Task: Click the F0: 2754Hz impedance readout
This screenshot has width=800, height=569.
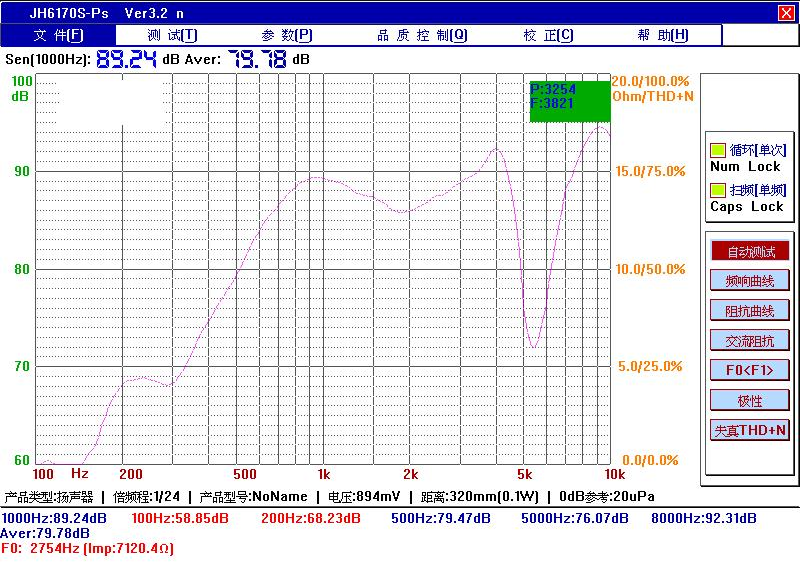Action: (x=90, y=548)
